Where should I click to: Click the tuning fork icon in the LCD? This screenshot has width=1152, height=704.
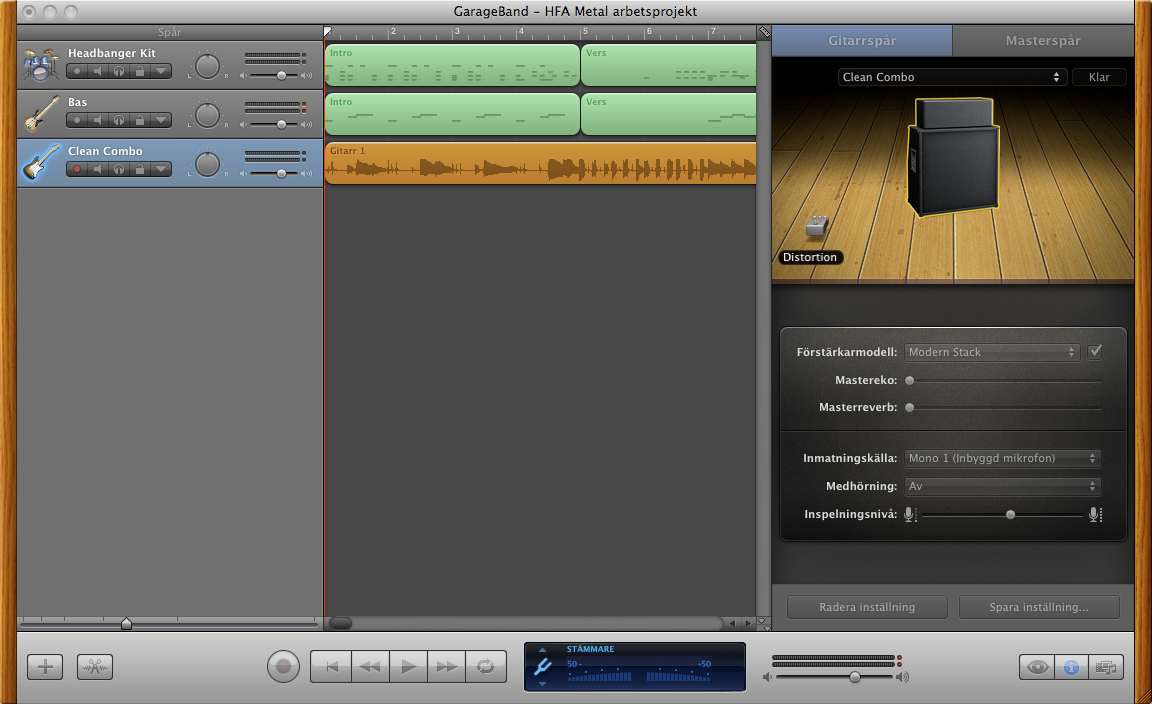click(x=543, y=667)
